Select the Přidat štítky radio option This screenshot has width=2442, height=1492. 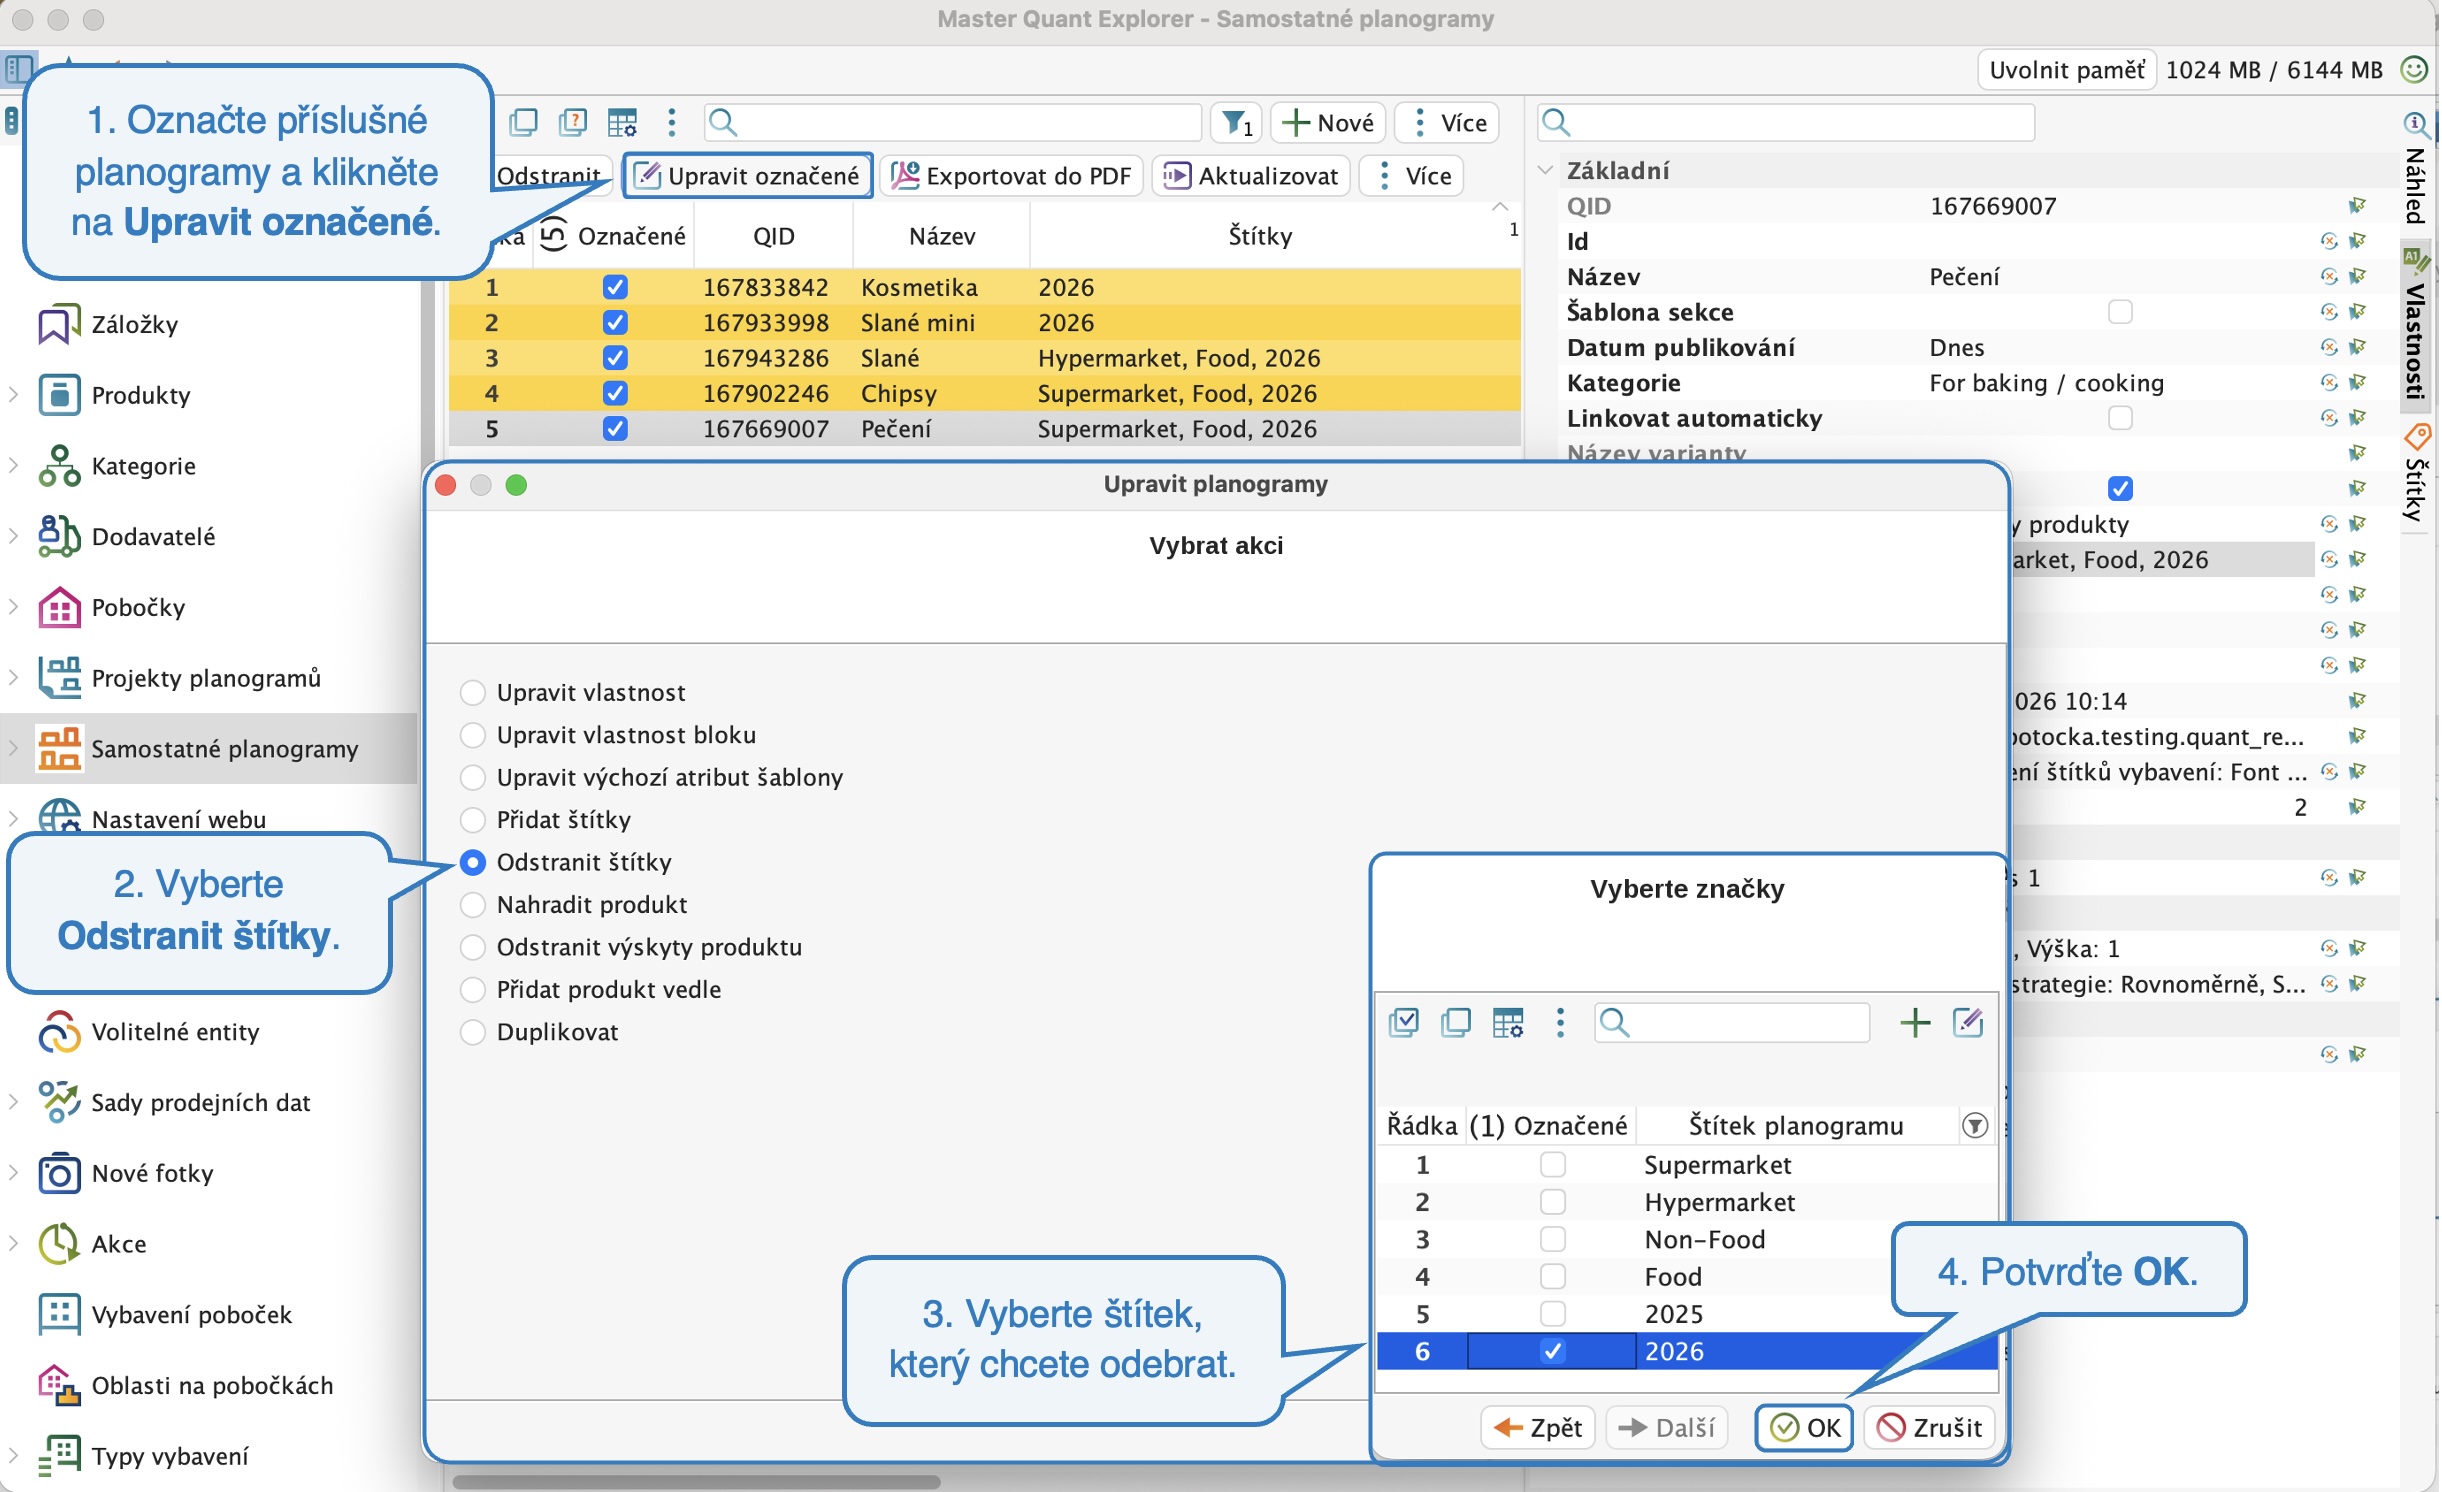(473, 820)
